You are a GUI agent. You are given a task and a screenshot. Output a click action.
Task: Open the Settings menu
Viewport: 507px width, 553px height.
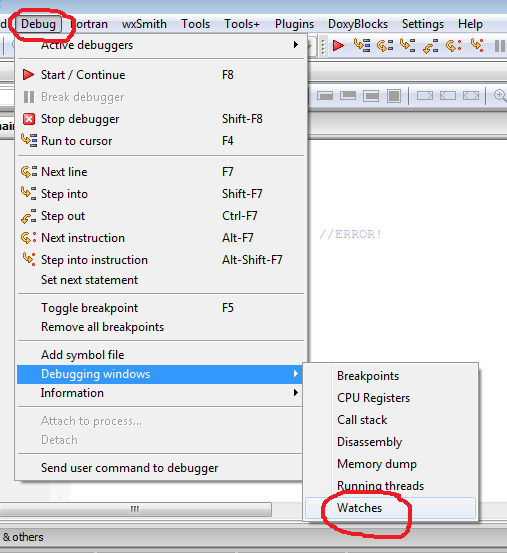423,24
